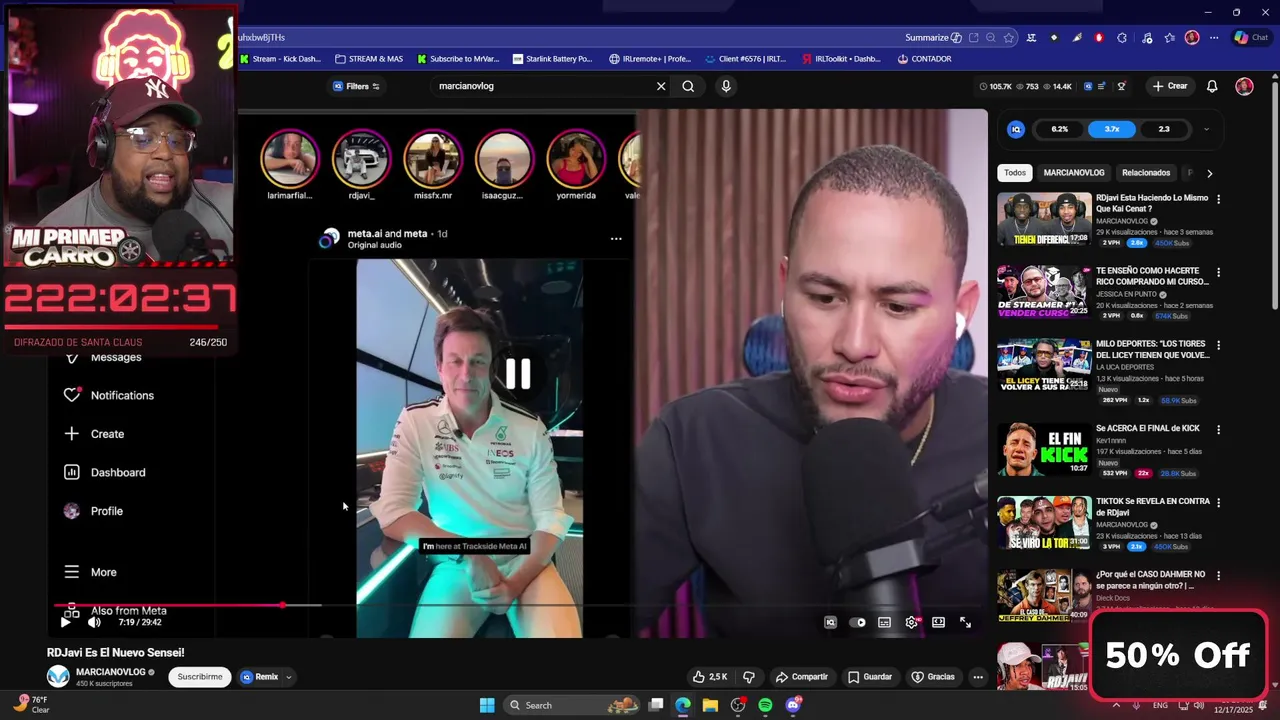Mute the video volume icon
1280x720 pixels.
(94, 622)
